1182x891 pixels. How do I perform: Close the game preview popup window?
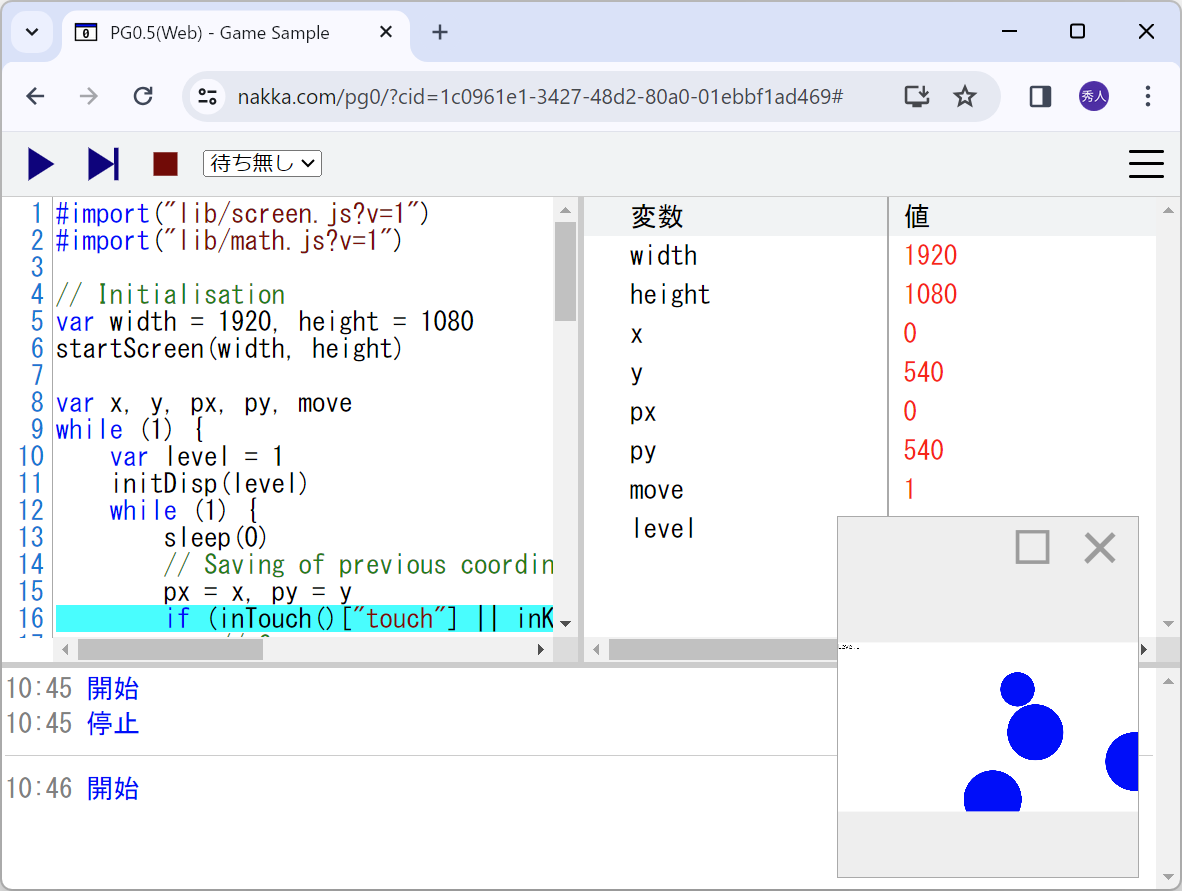point(1100,547)
